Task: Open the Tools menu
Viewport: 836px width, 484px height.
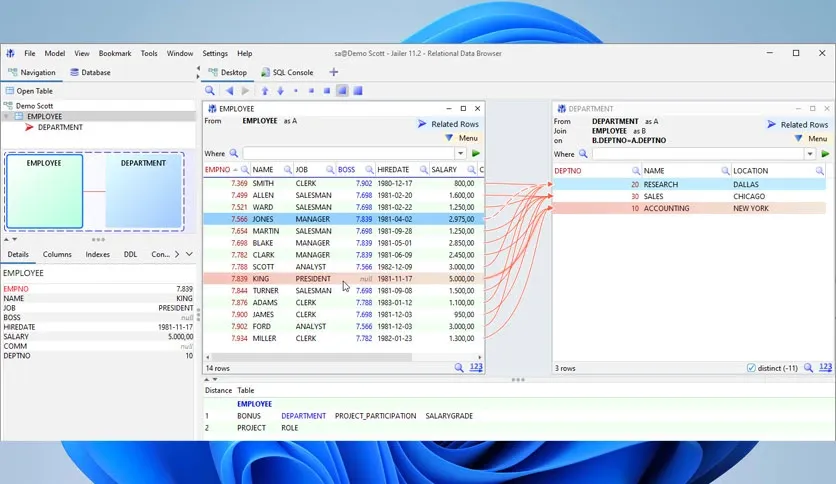Action: tap(149, 53)
